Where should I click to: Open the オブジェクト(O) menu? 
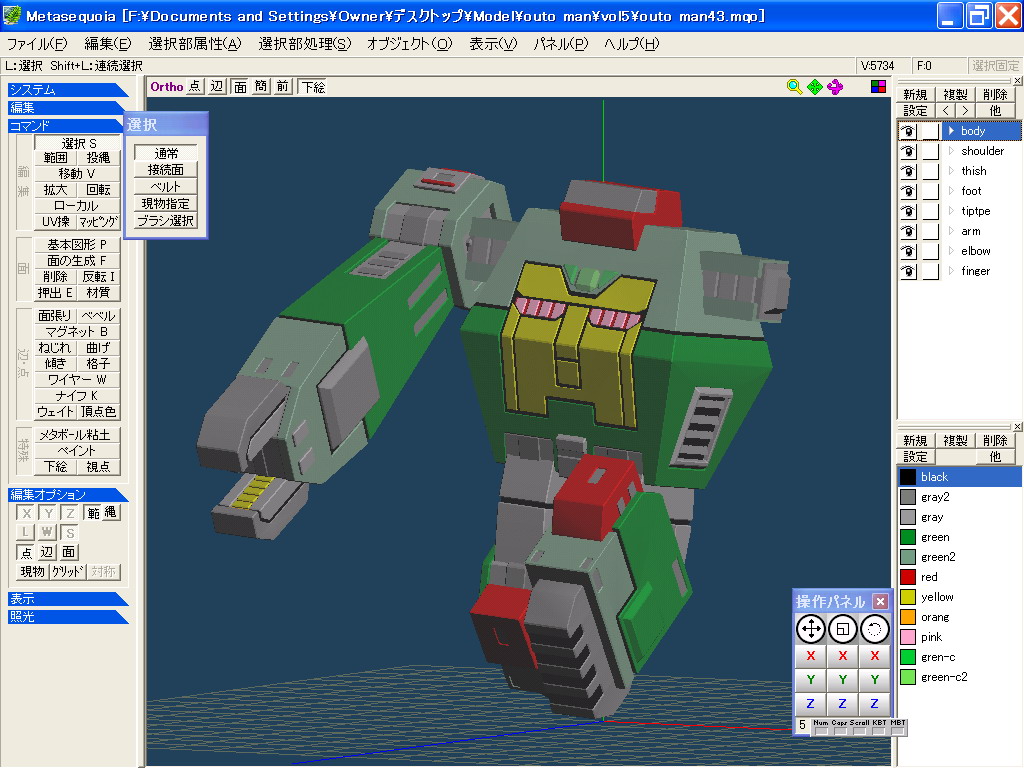409,44
